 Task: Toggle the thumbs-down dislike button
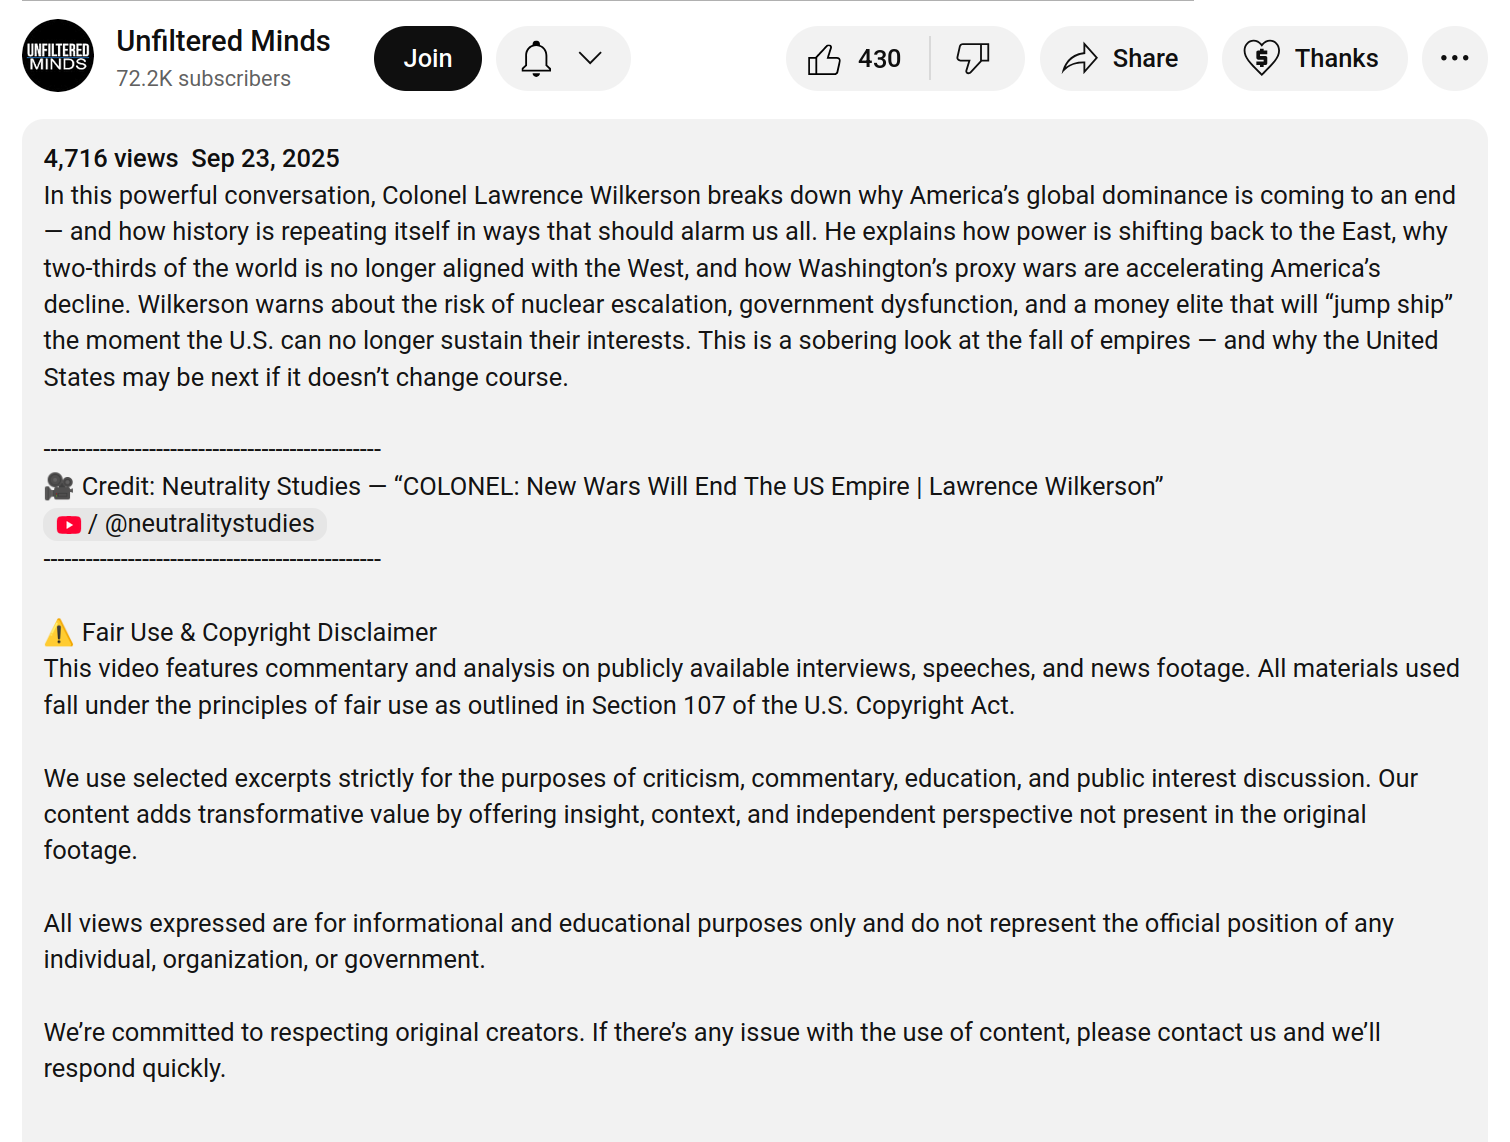(x=972, y=59)
